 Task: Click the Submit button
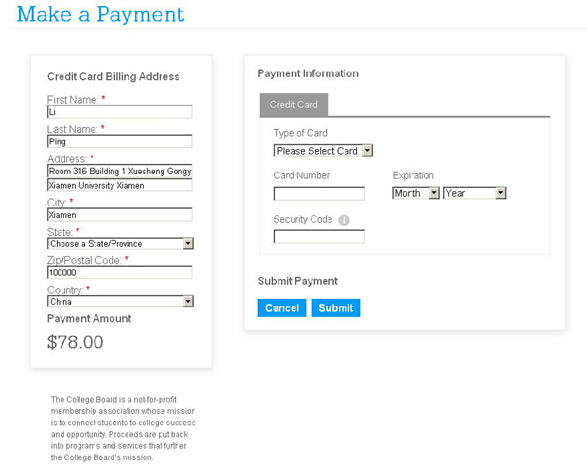tap(336, 308)
